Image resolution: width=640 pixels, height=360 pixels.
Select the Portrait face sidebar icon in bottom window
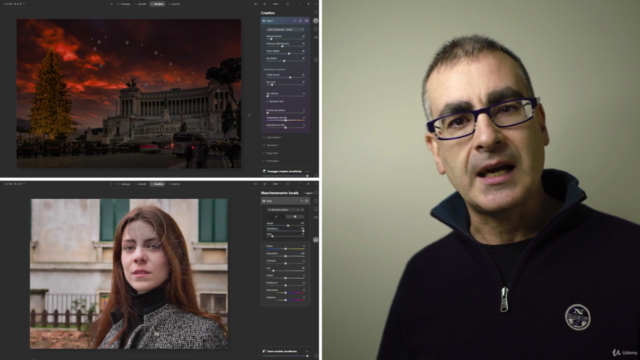click(x=316, y=209)
